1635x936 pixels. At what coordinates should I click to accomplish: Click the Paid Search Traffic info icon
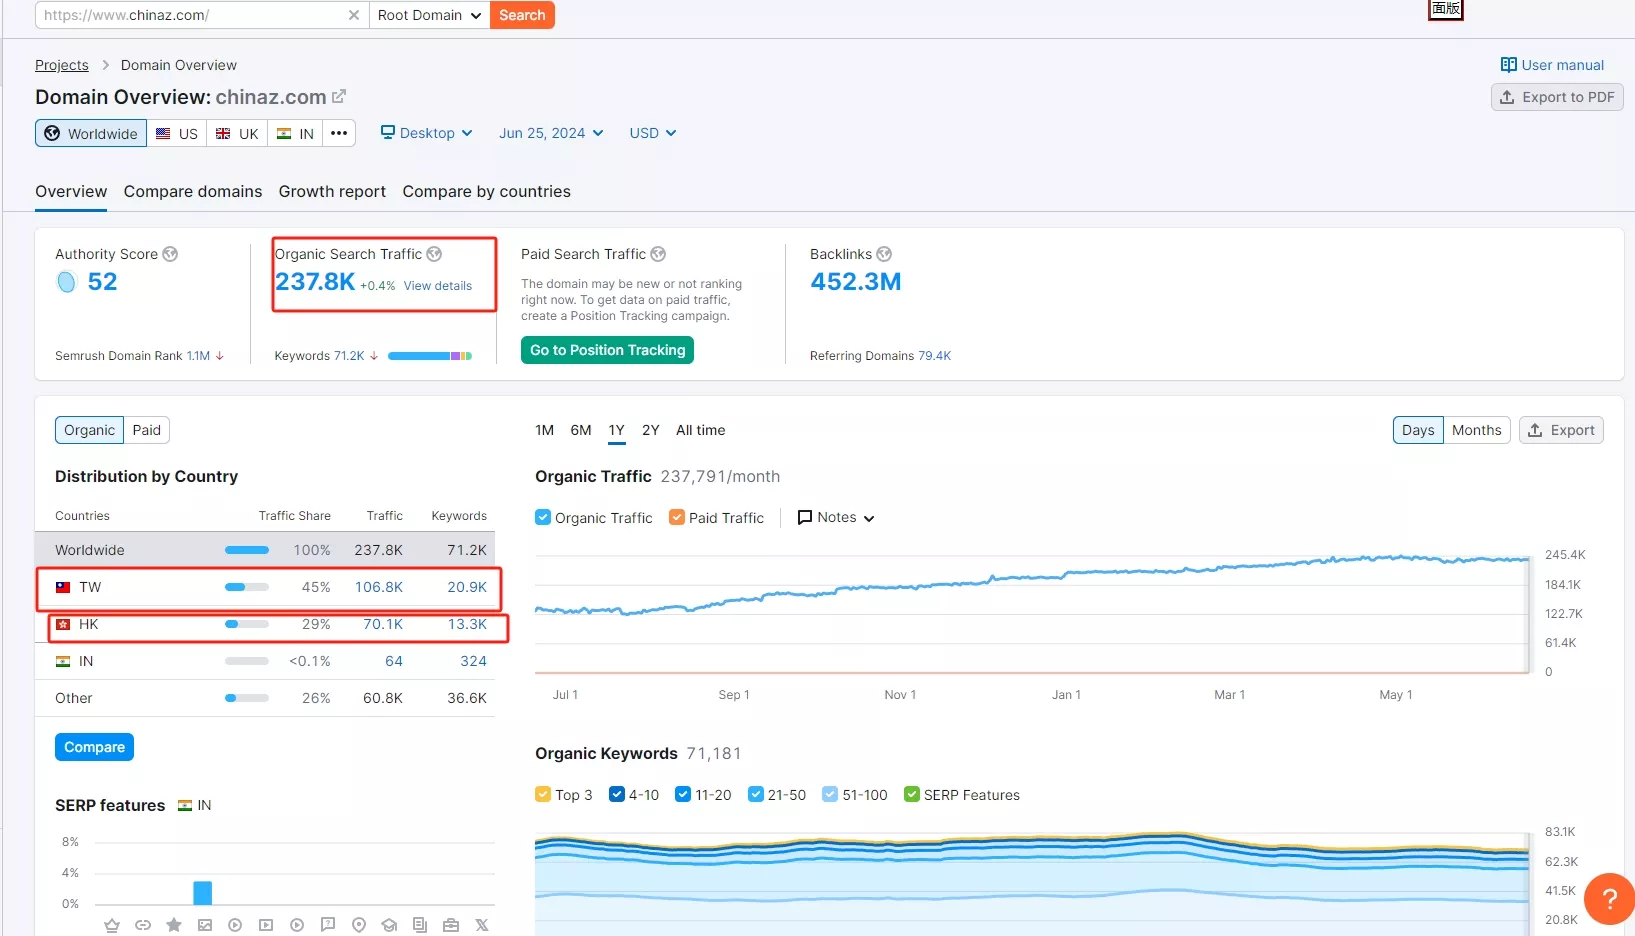(x=658, y=254)
